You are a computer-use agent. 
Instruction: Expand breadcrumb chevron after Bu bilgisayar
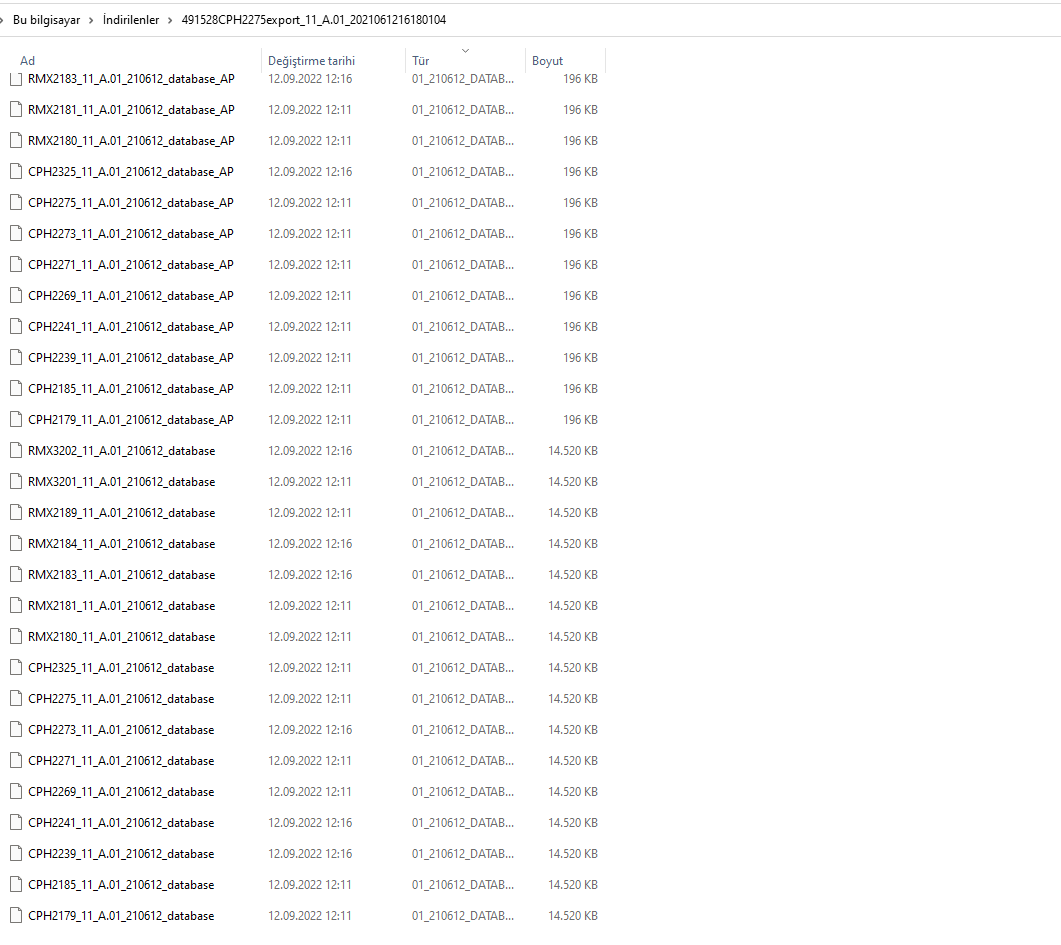[91, 20]
